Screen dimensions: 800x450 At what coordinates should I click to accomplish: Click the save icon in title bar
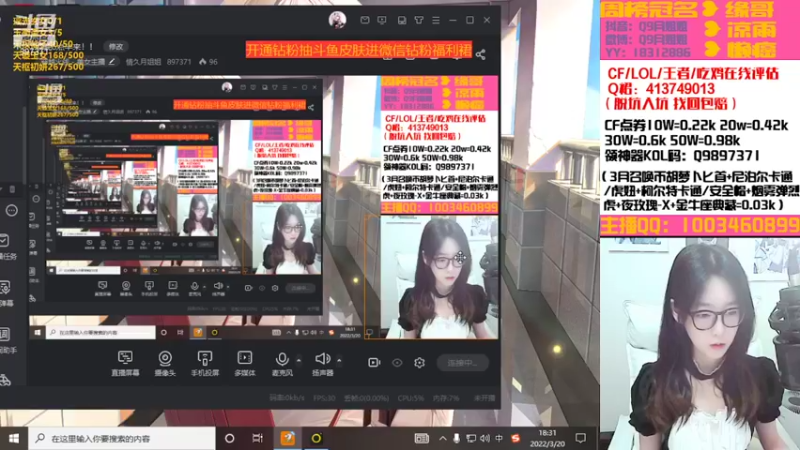[x=402, y=20]
